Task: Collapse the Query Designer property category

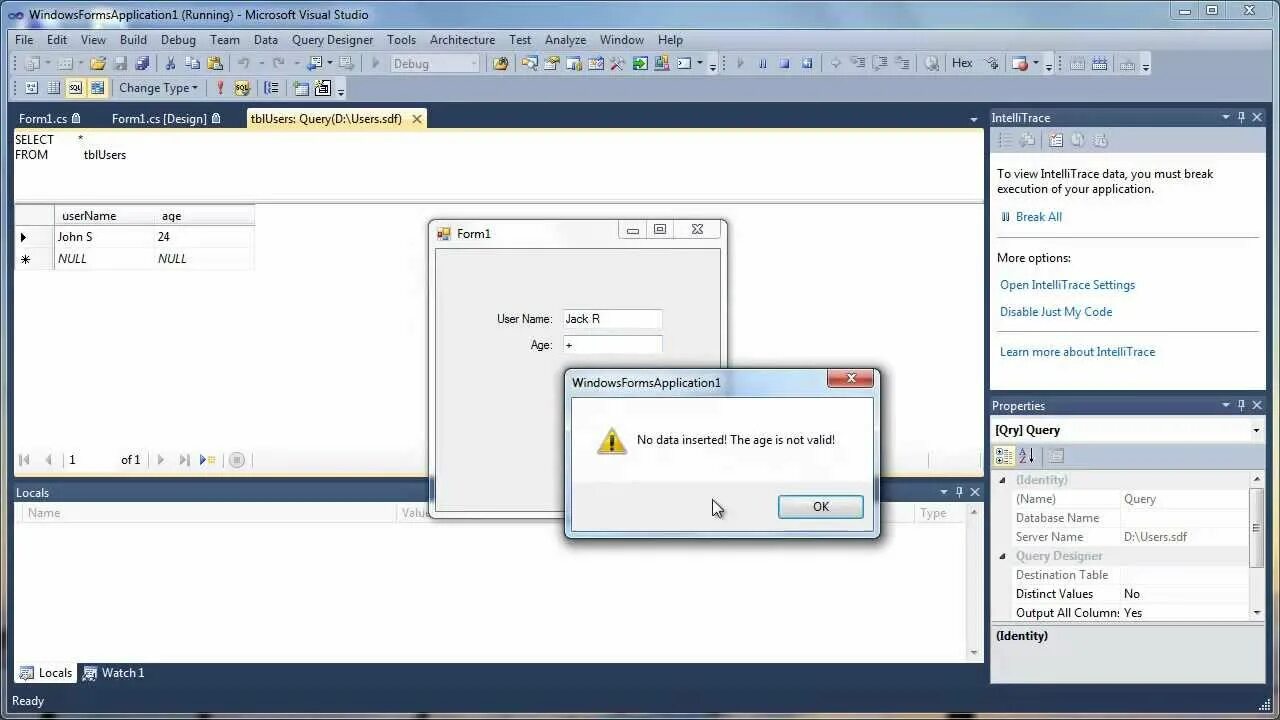Action: (1003, 556)
